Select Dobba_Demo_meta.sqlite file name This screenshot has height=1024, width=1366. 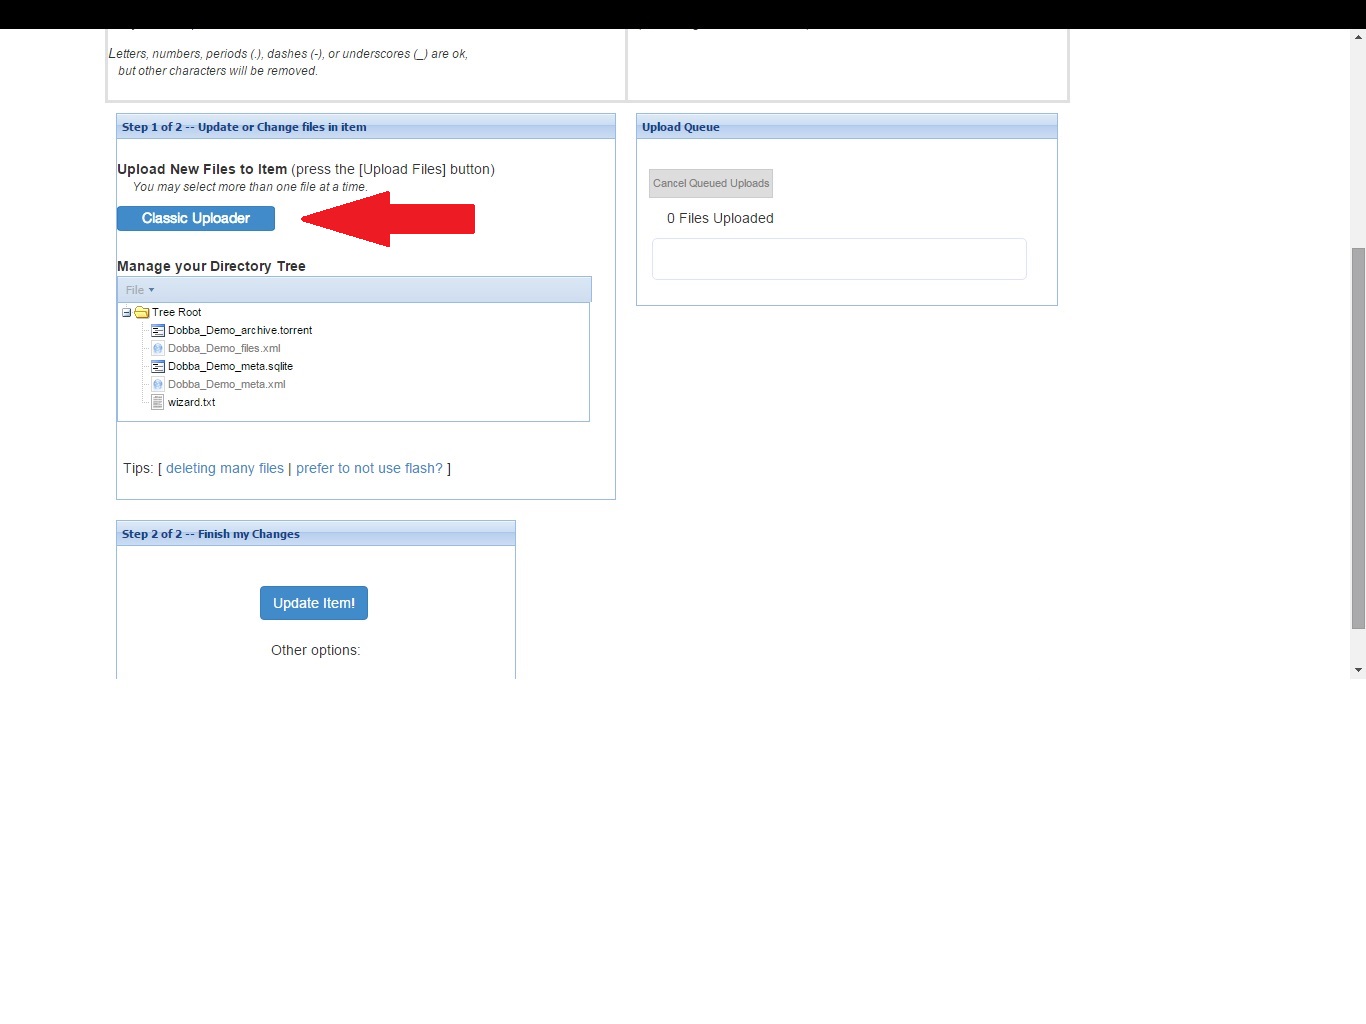(x=230, y=366)
